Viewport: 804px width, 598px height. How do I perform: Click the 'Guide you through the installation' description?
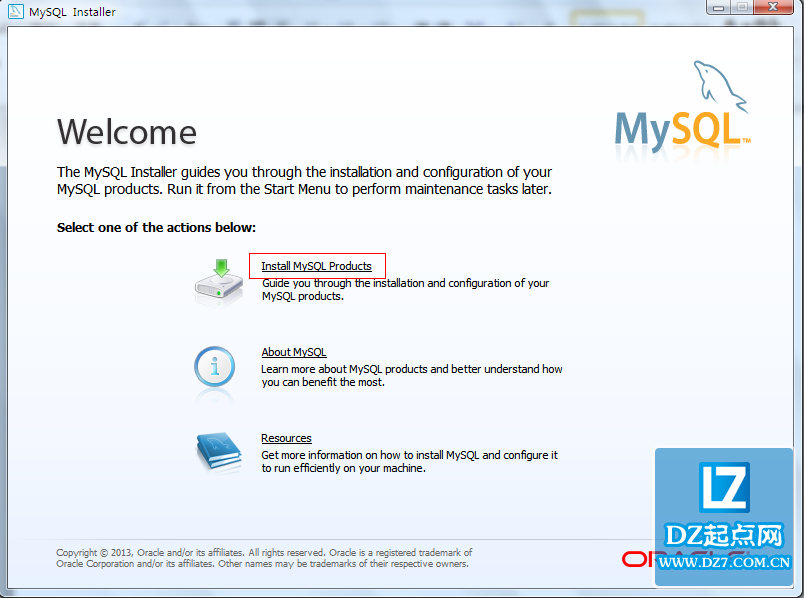click(x=405, y=290)
